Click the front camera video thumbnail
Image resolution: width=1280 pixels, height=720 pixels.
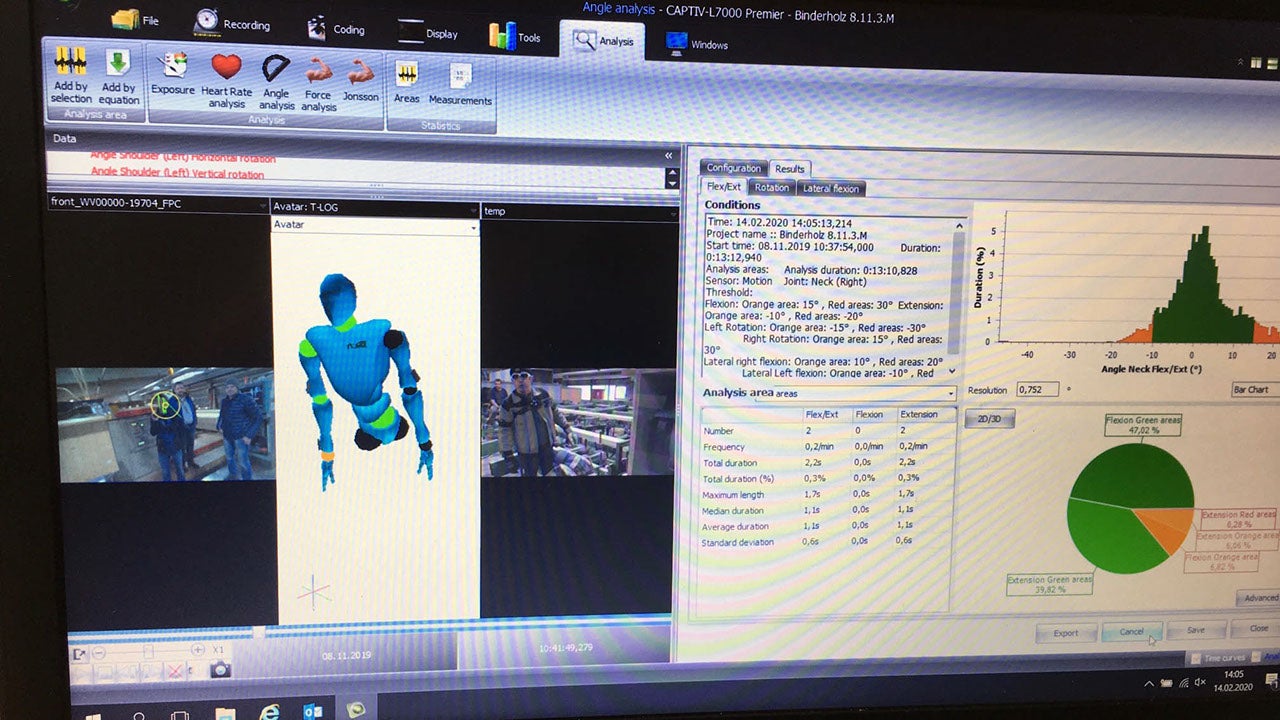pos(165,424)
